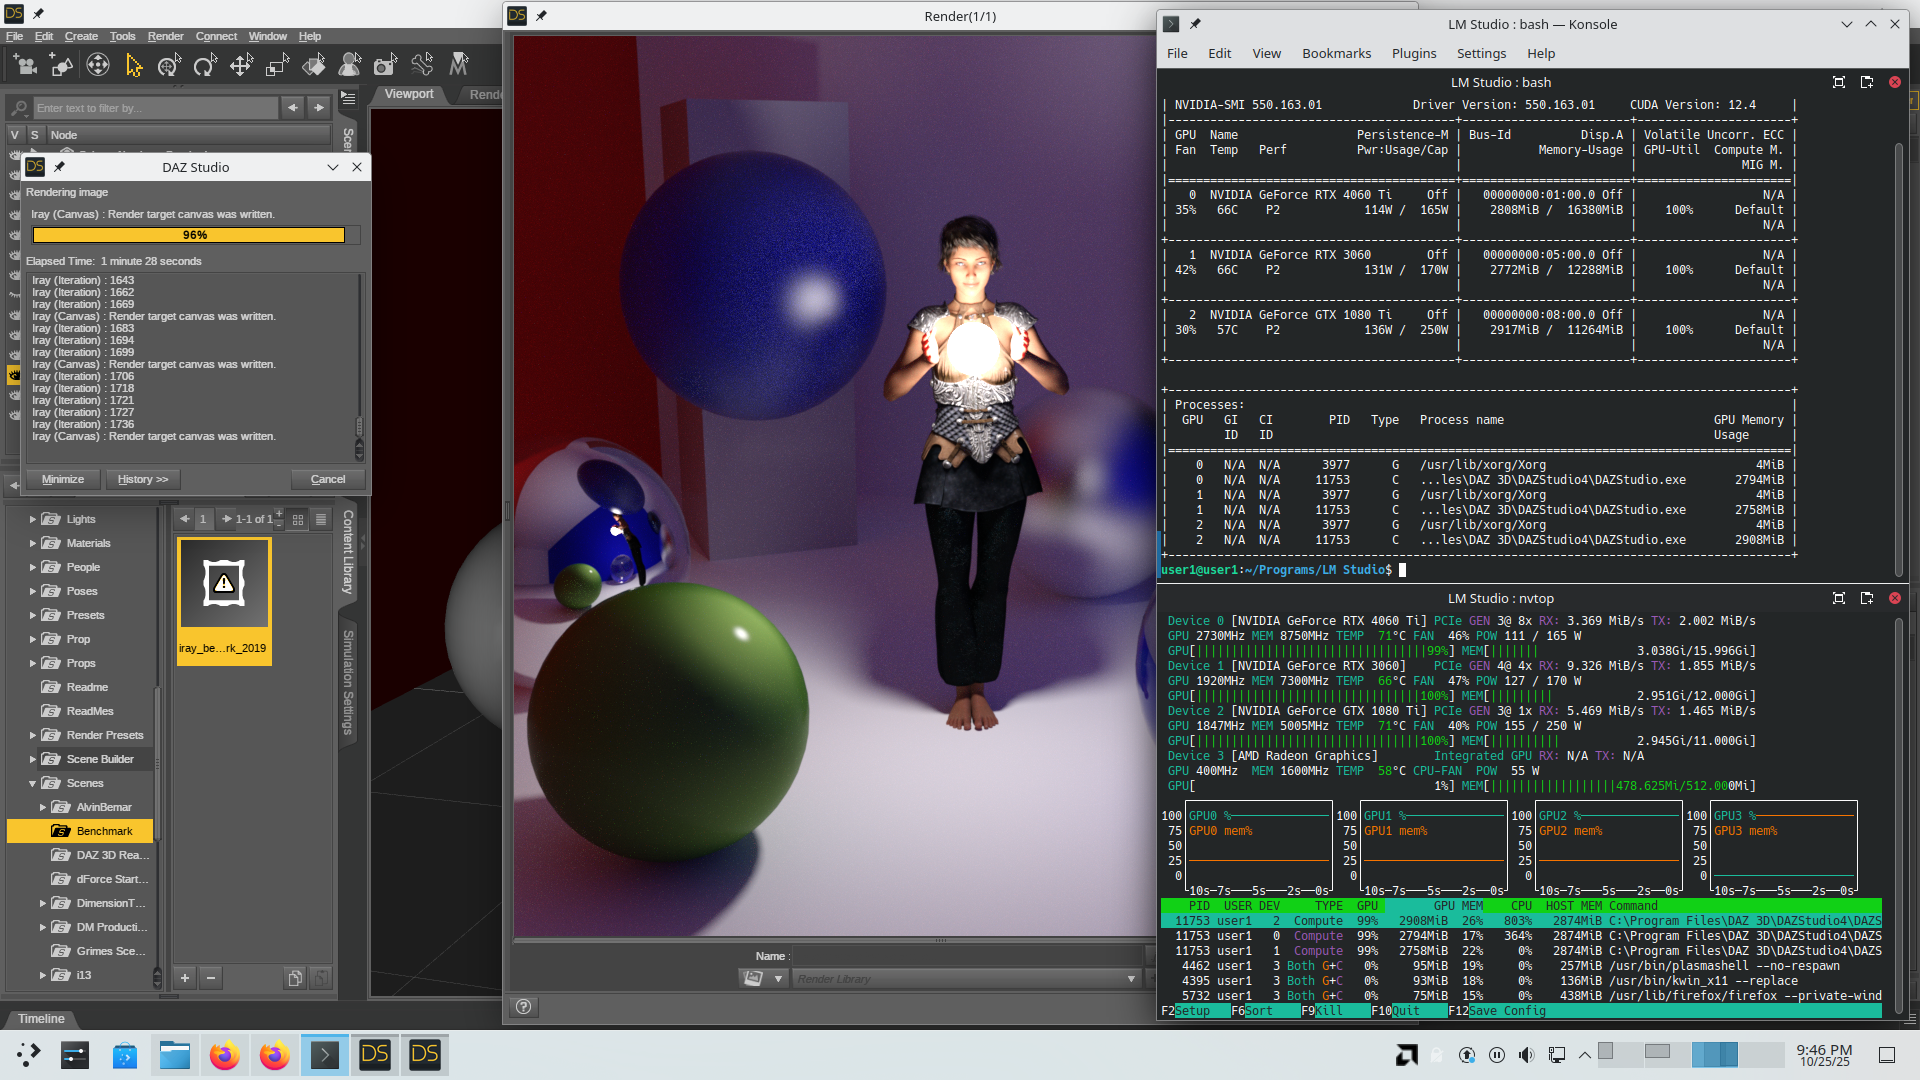The height and width of the screenshot is (1080, 1920).
Task: Select the Spot Render camera tool
Action: point(385,66)
